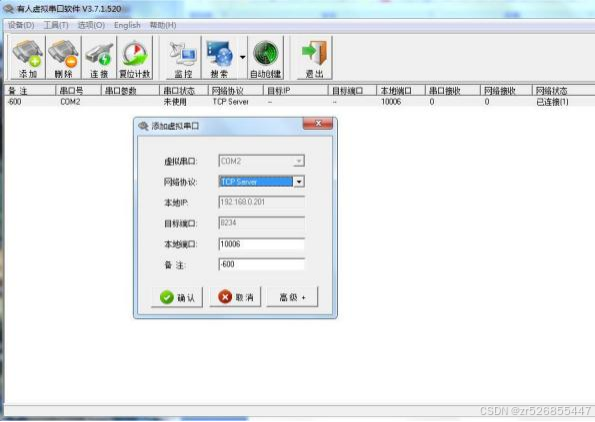The image size is (595, 422).
Task: Click the 未使用 status cell
Action: click(175, 102)
